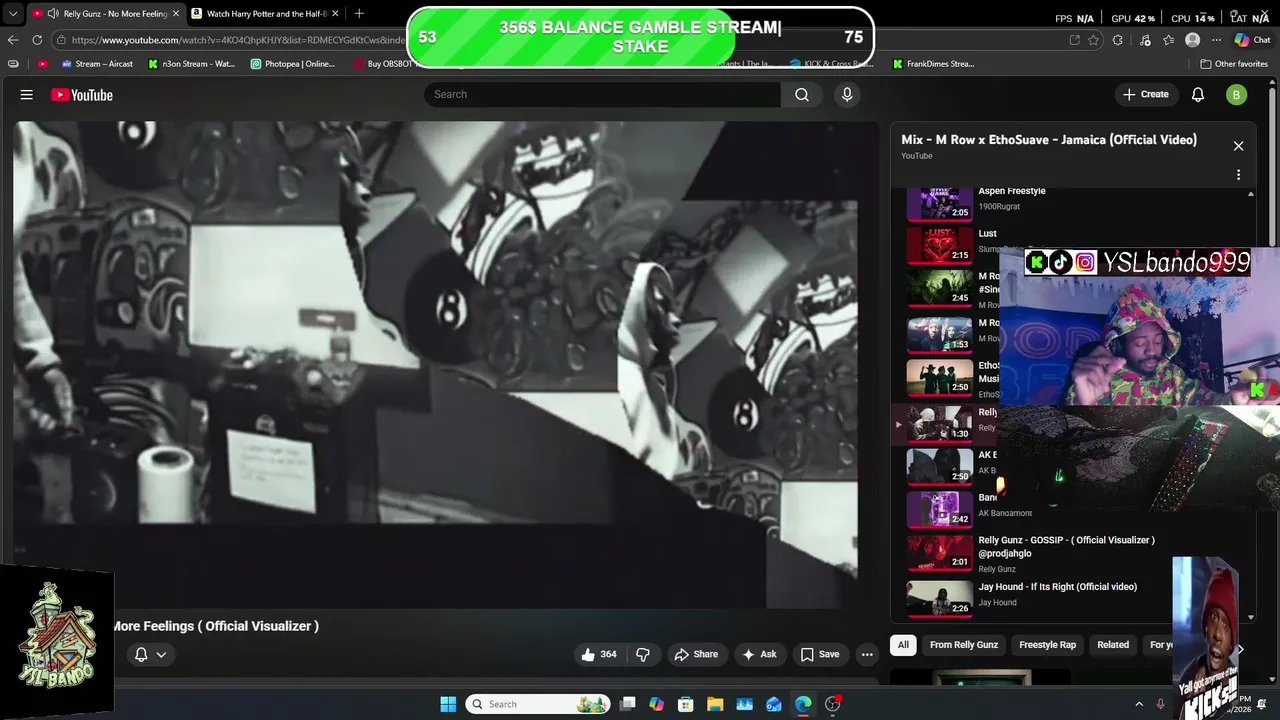
Task: Open the YouTube hamburger guide menu
Action: (x=27, y=95)
